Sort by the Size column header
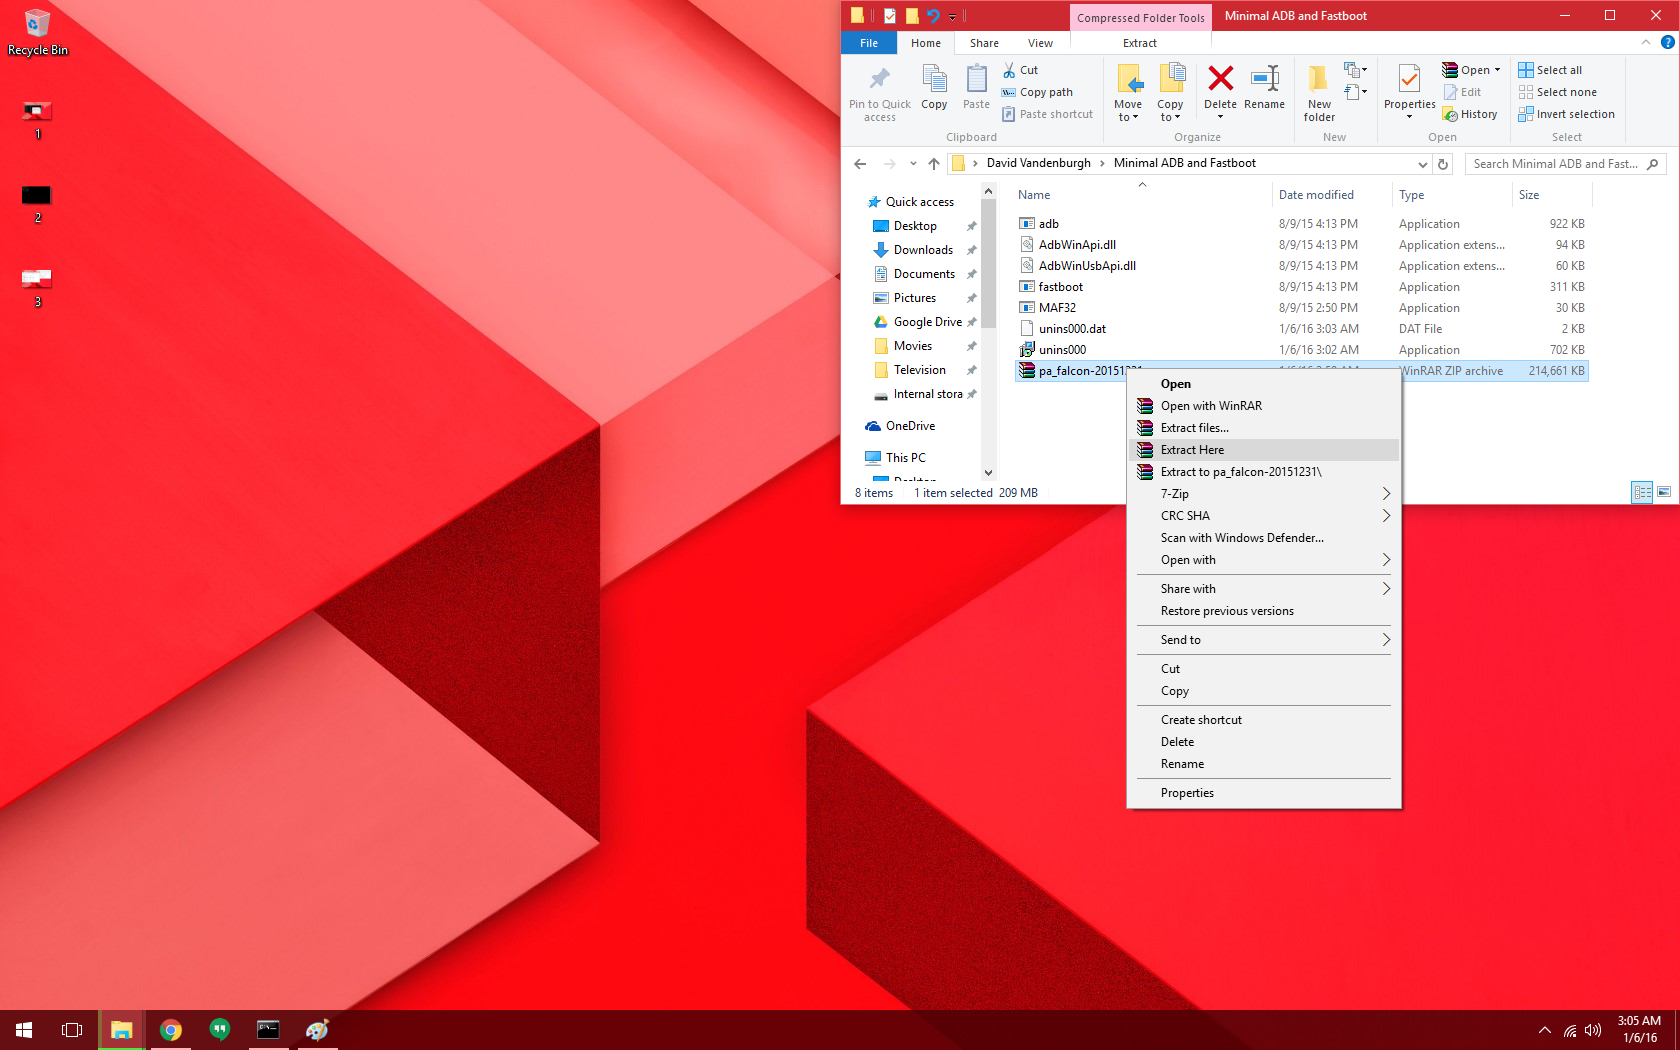Screen dimensions: 1680x1050 coord(1529,195)
